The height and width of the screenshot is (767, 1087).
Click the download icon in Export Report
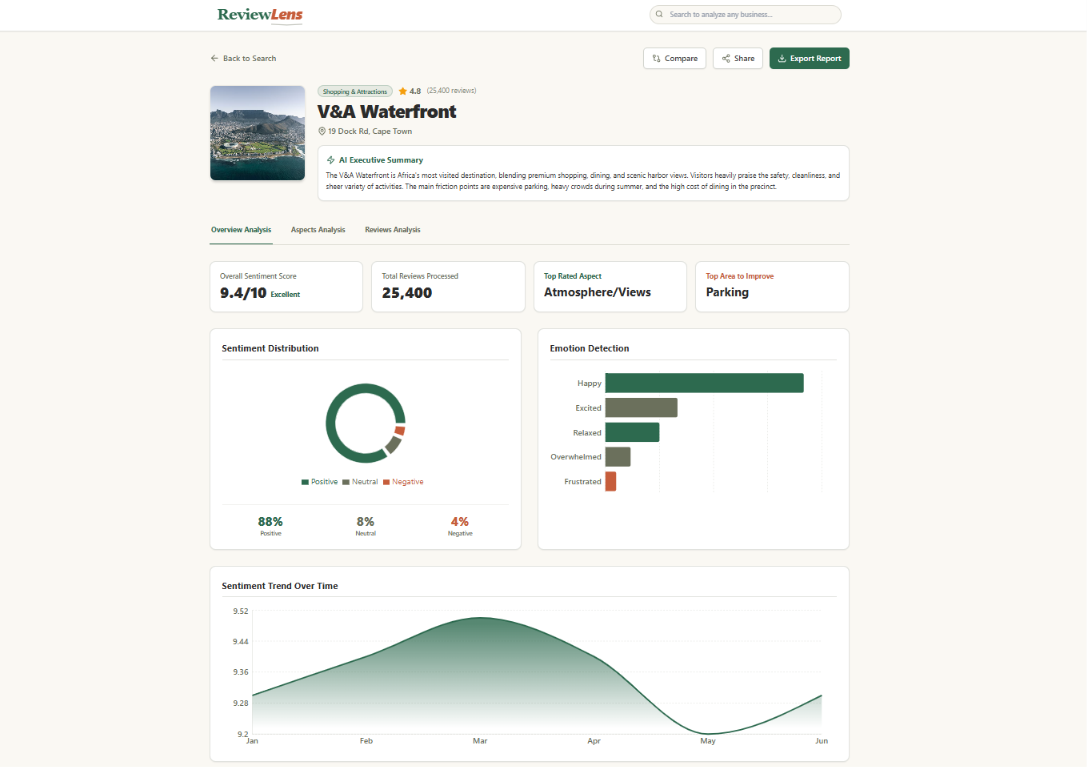click(x=781, y=58)
